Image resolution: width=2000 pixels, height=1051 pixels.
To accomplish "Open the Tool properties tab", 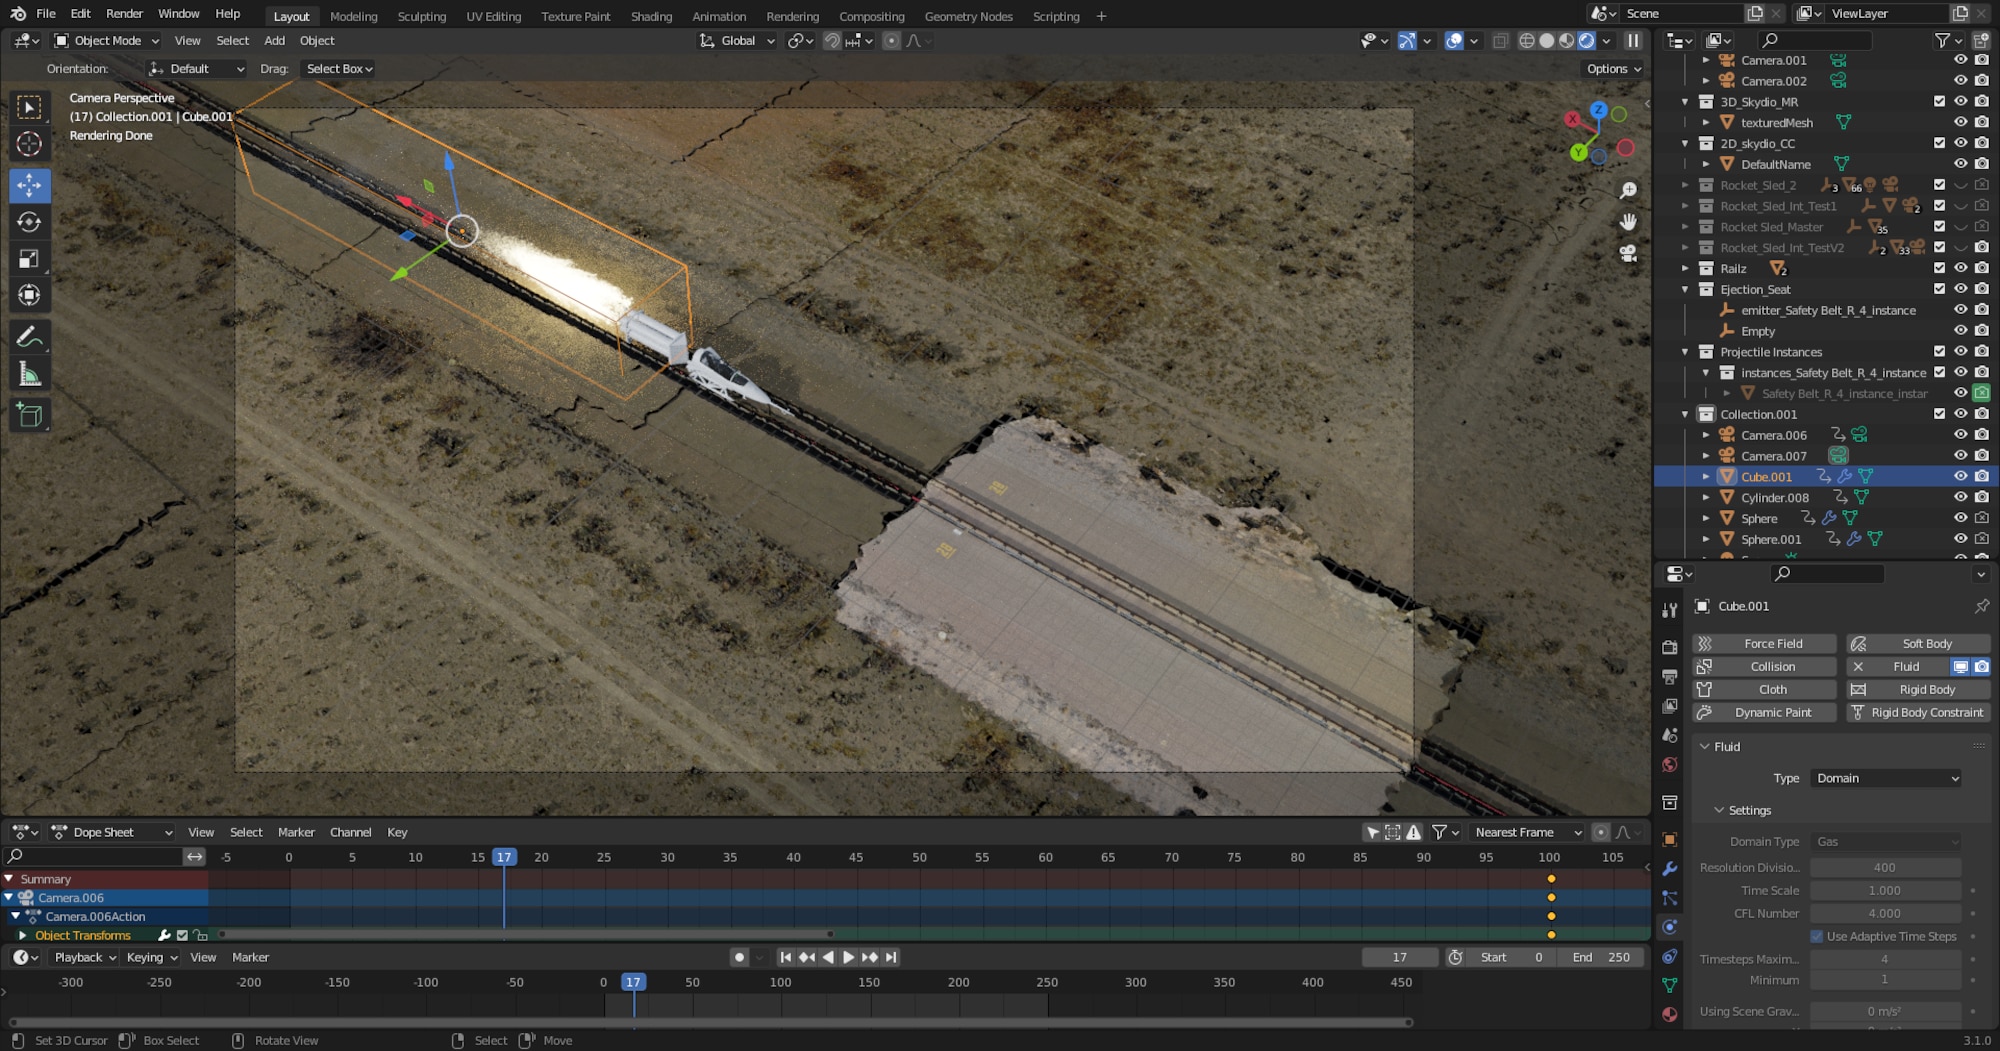I will tap(1669, 610).
